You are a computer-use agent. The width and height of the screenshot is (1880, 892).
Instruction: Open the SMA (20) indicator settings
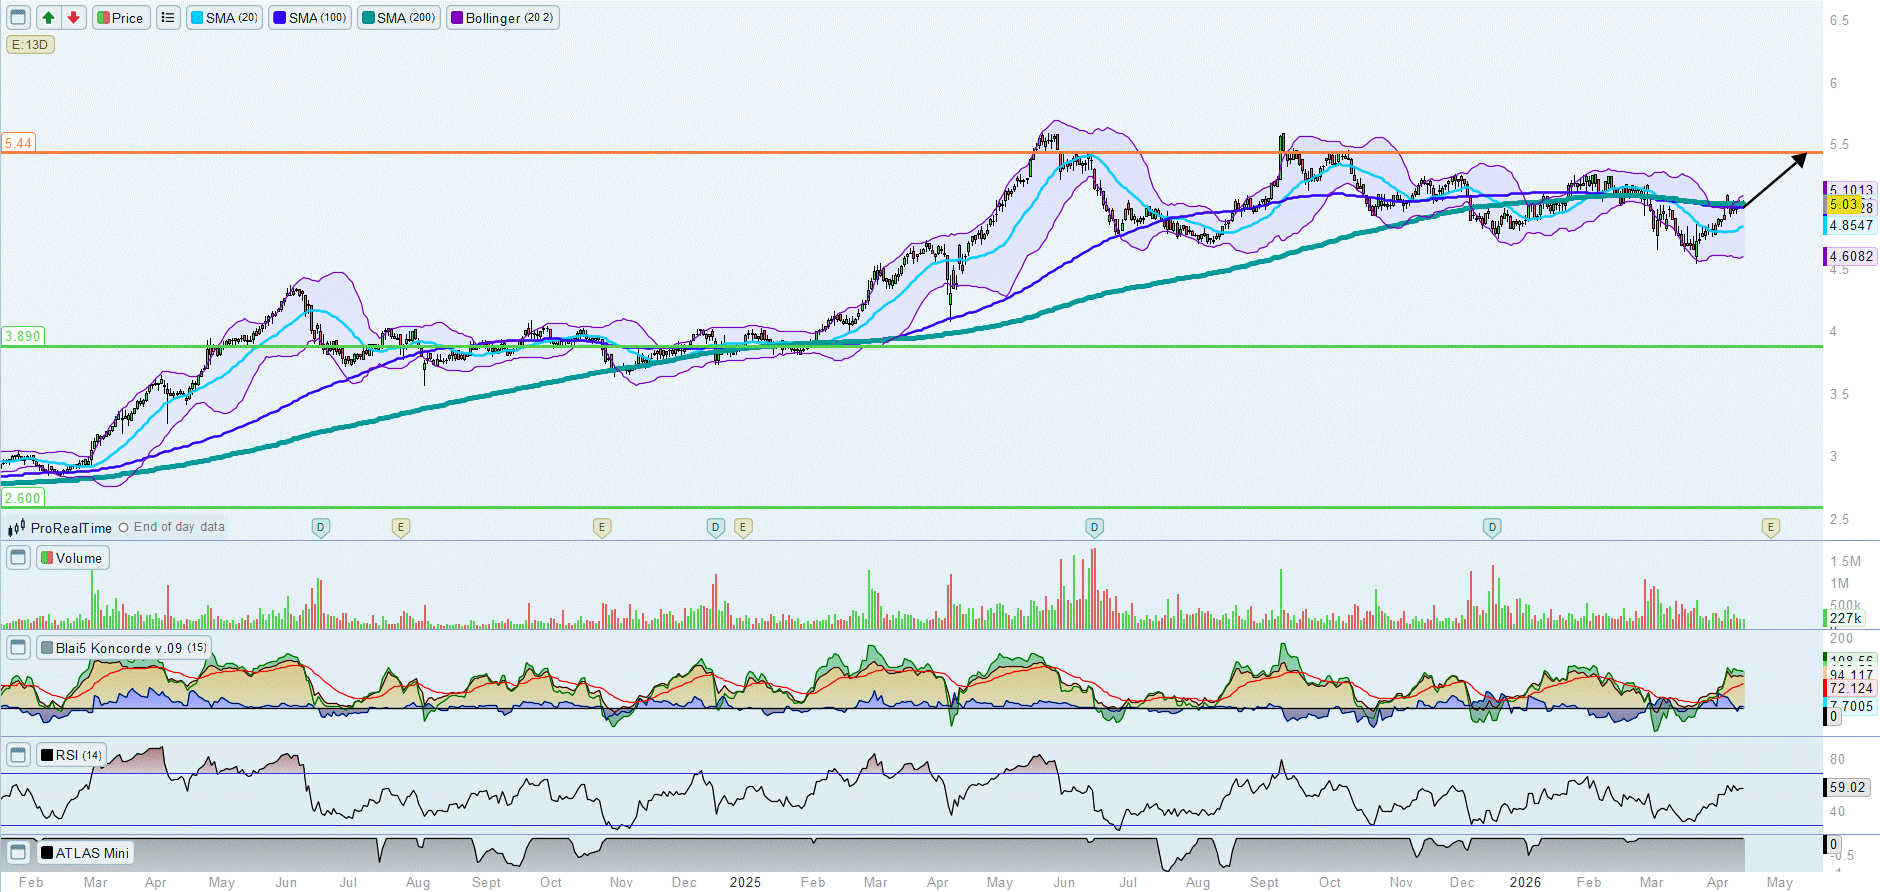pyautogui.click(x=225, y=18)
